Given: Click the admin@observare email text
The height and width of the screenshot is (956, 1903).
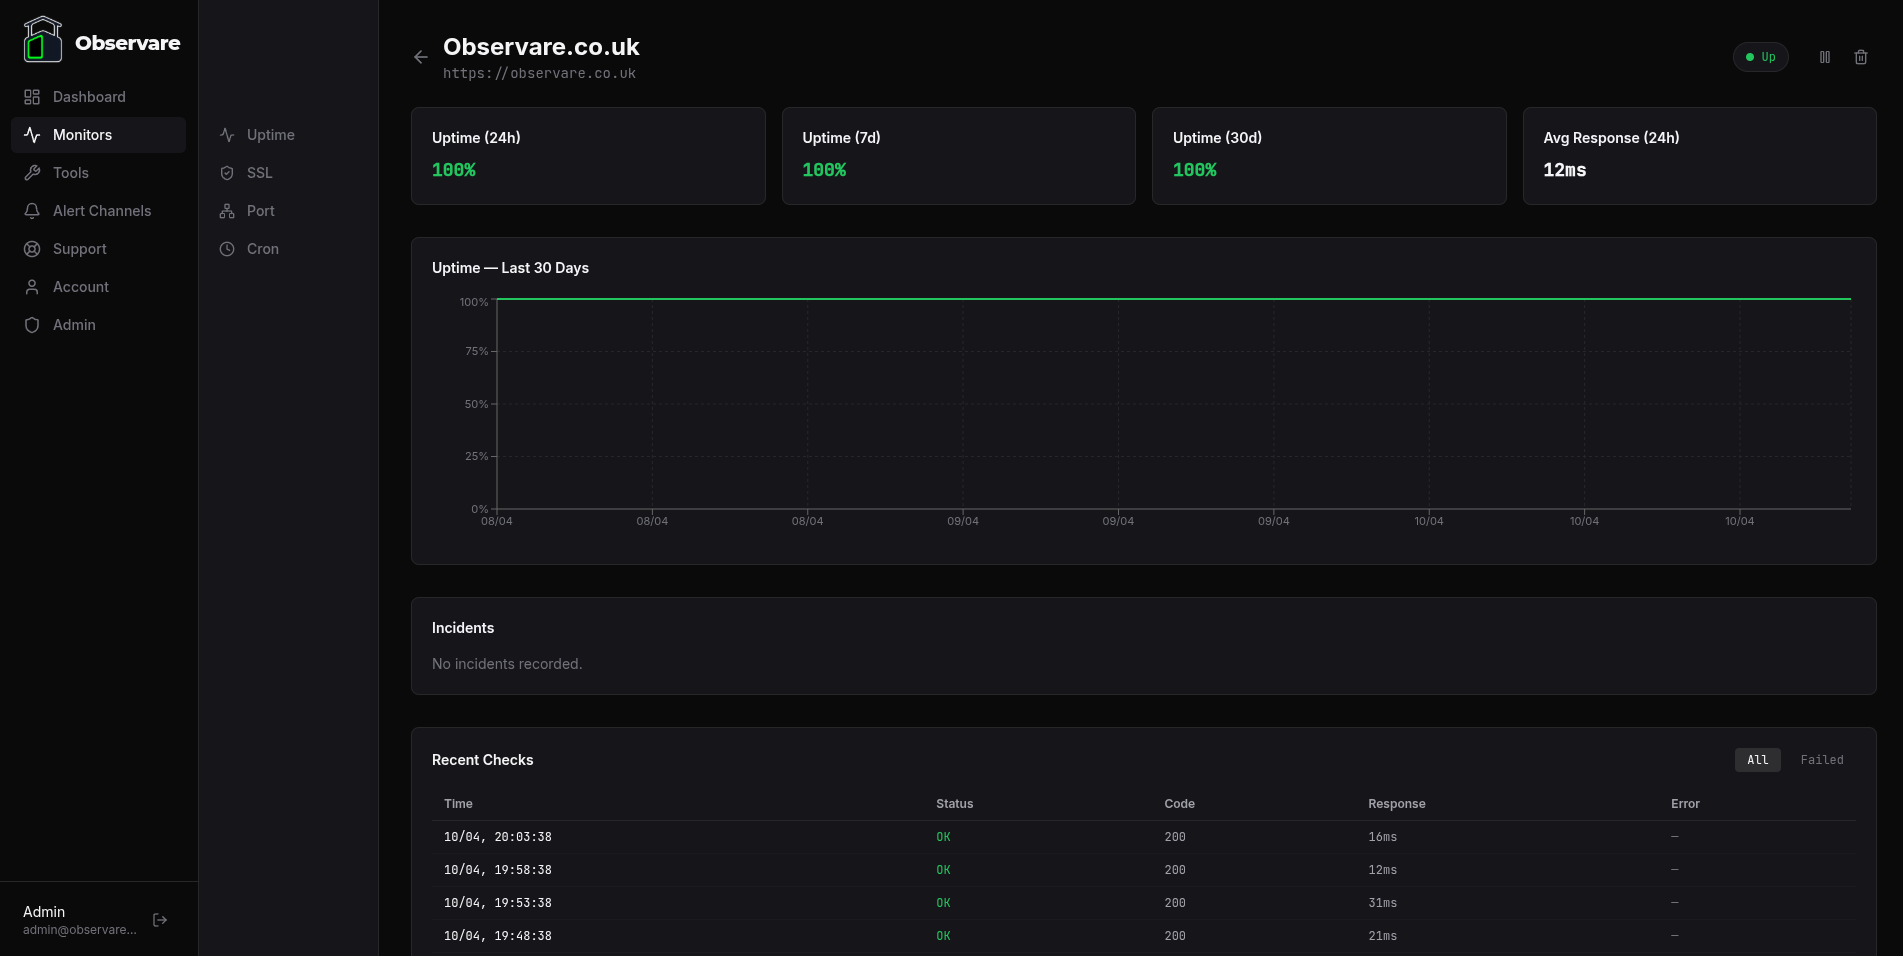Looking at the screenshot, I should tap(81, 929).
